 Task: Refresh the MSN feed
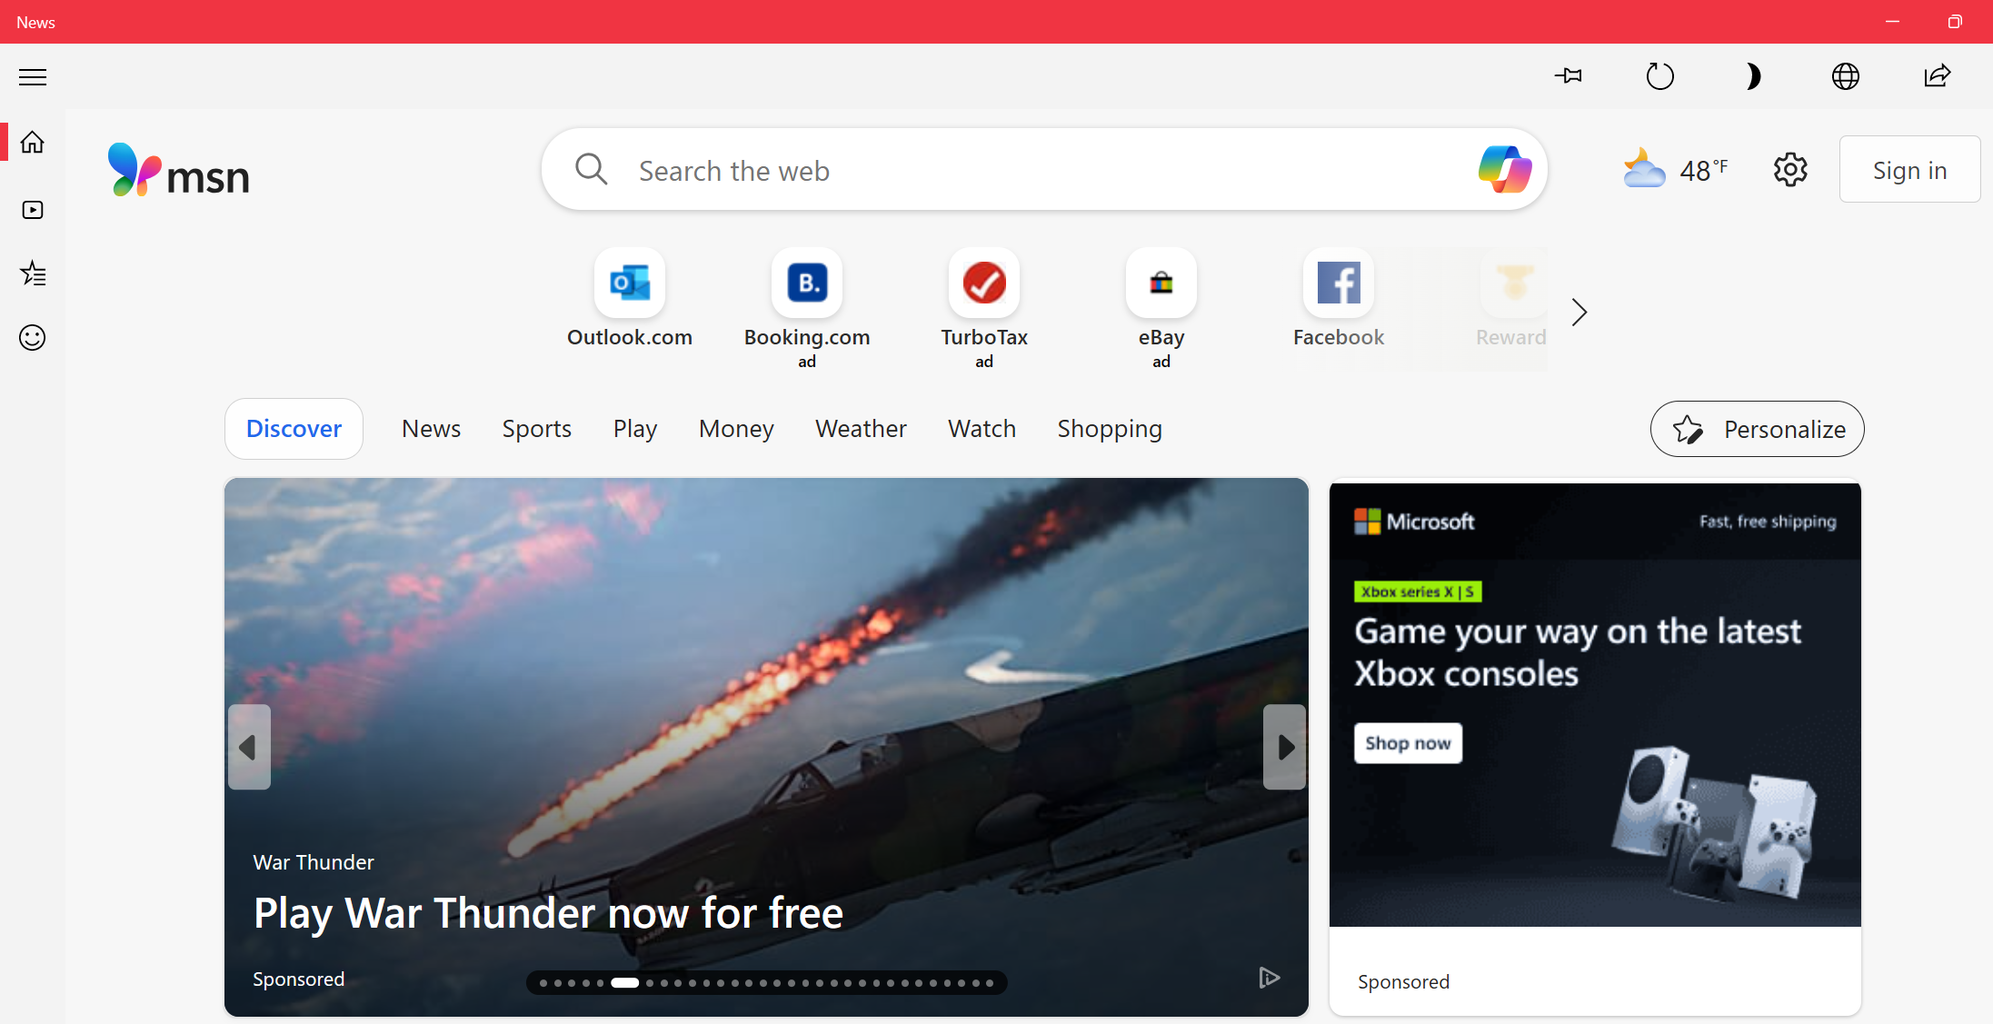tap(1659, 75)
